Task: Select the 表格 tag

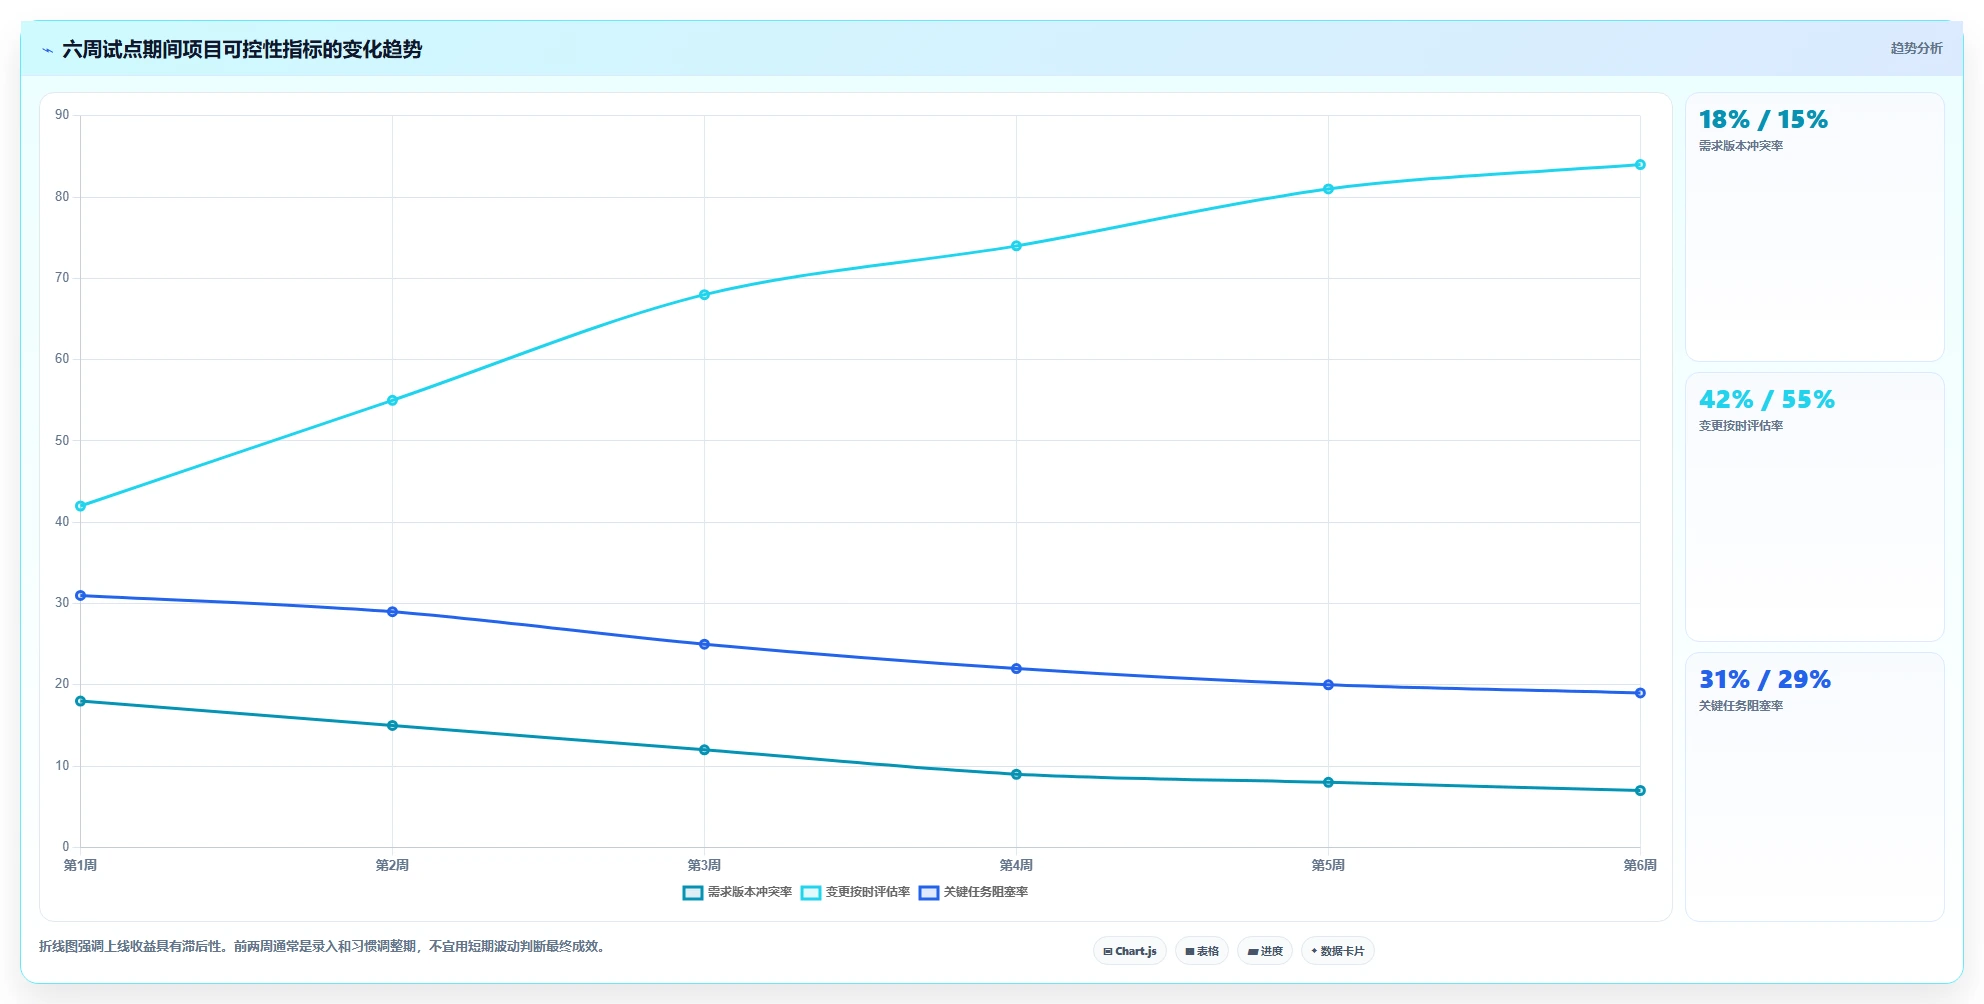Action: 1202,951
